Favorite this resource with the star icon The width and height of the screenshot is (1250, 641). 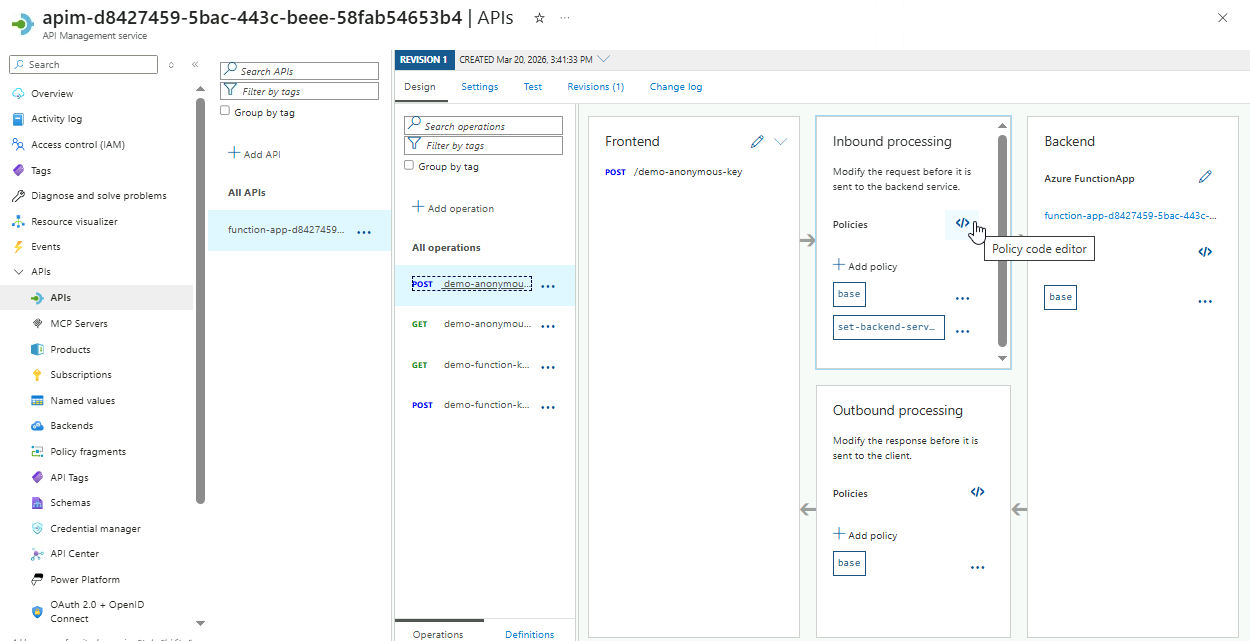click(540, 18)
